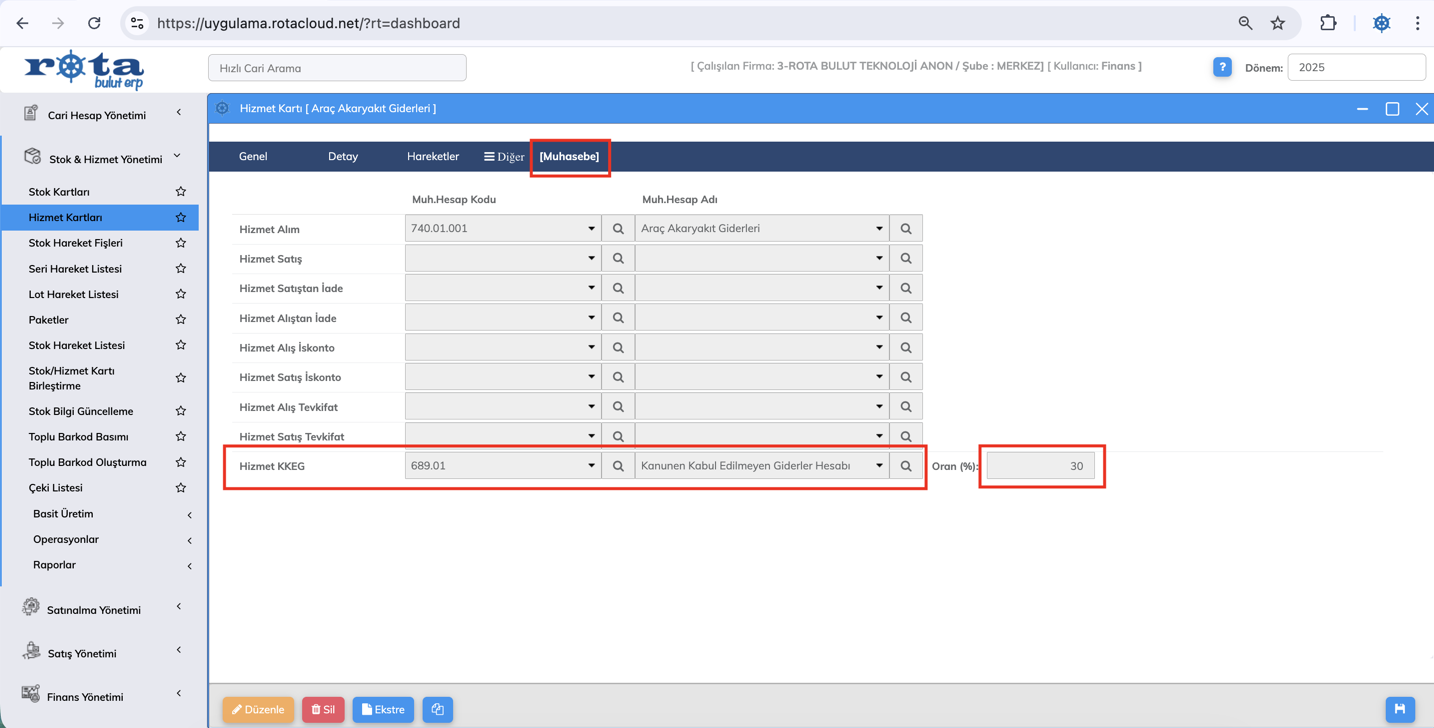Bookmark this page with the browser star
Viewport: 1434px width, 728px height.
tap(1278, 23)
